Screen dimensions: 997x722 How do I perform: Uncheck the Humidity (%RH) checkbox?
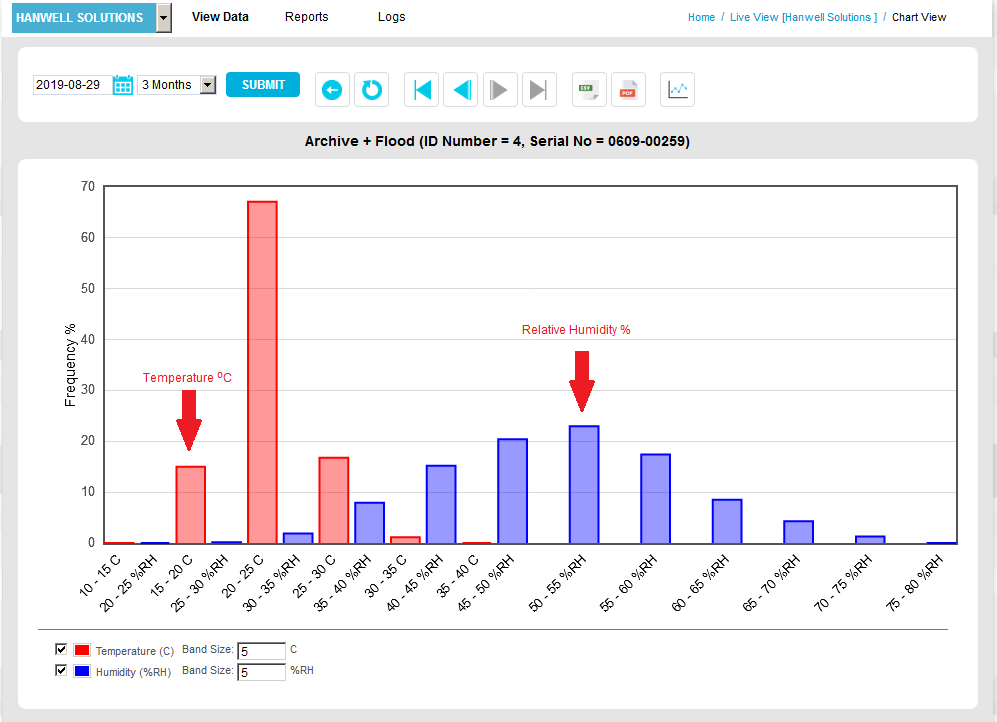(x=61, y=671)
